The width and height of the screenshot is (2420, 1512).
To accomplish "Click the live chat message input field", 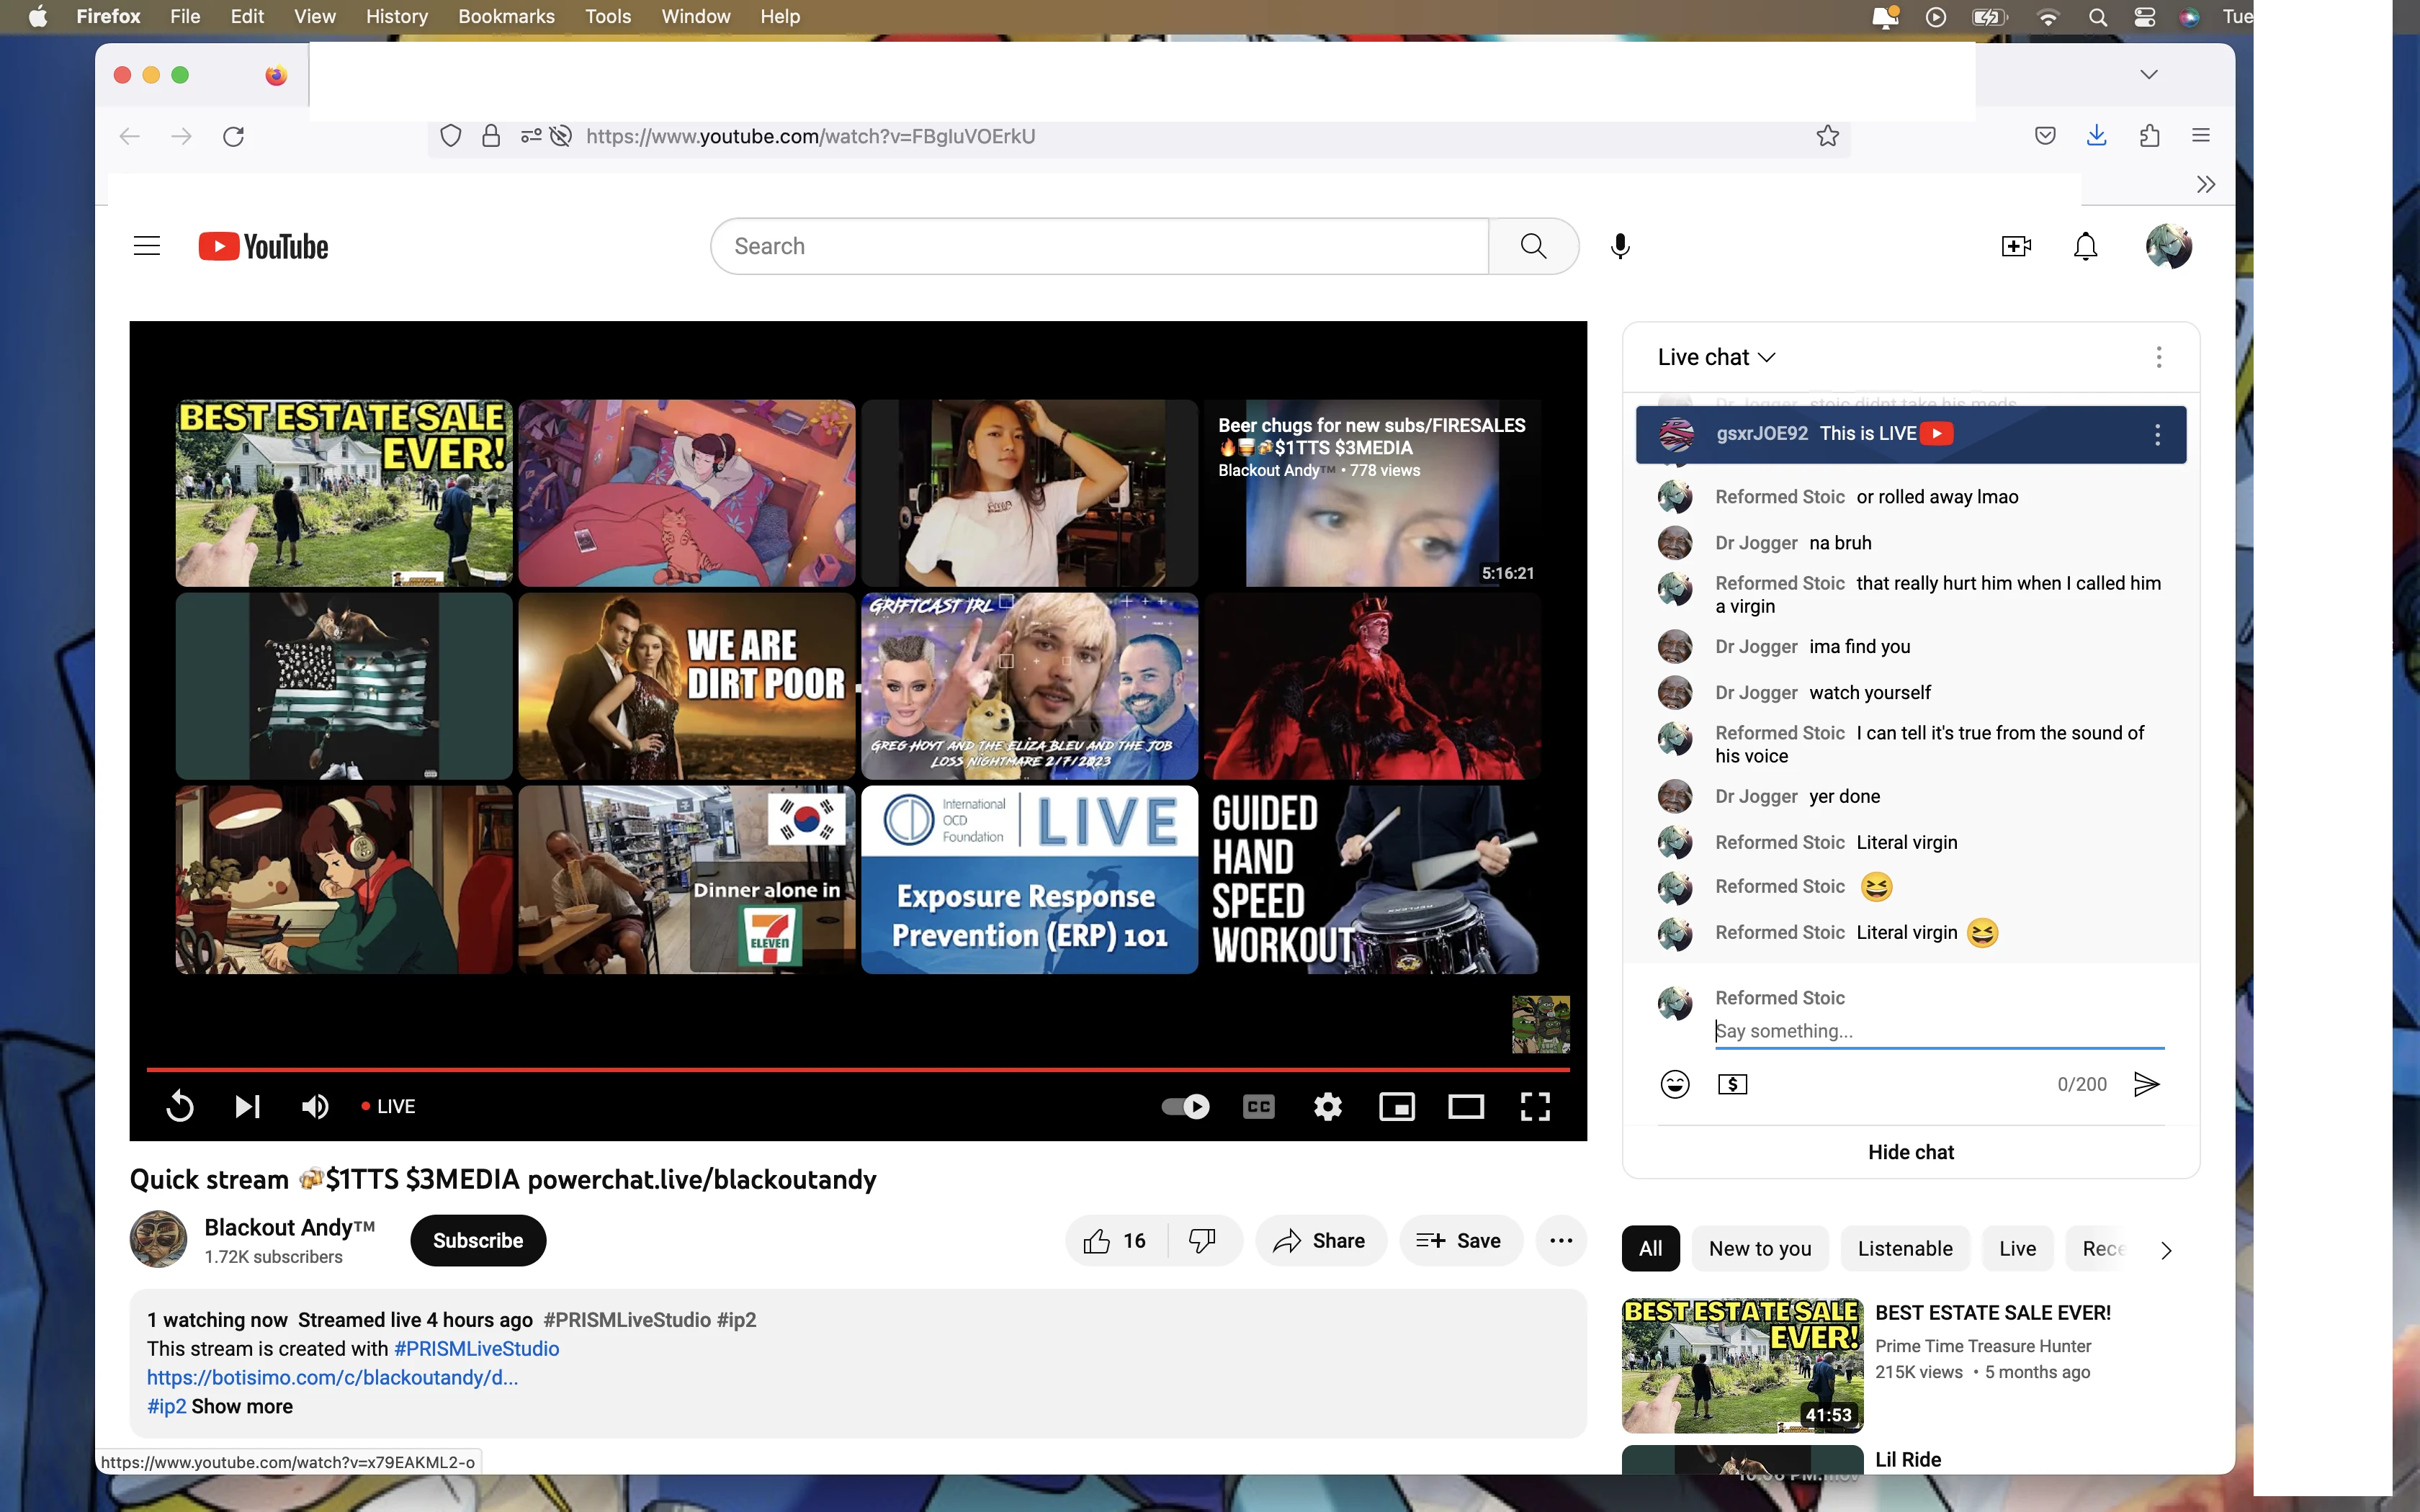I will 1939,1030.
